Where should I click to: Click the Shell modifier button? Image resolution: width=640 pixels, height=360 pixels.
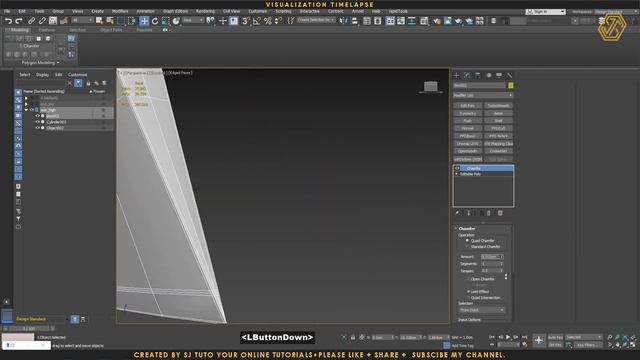(x=498, y=121)
